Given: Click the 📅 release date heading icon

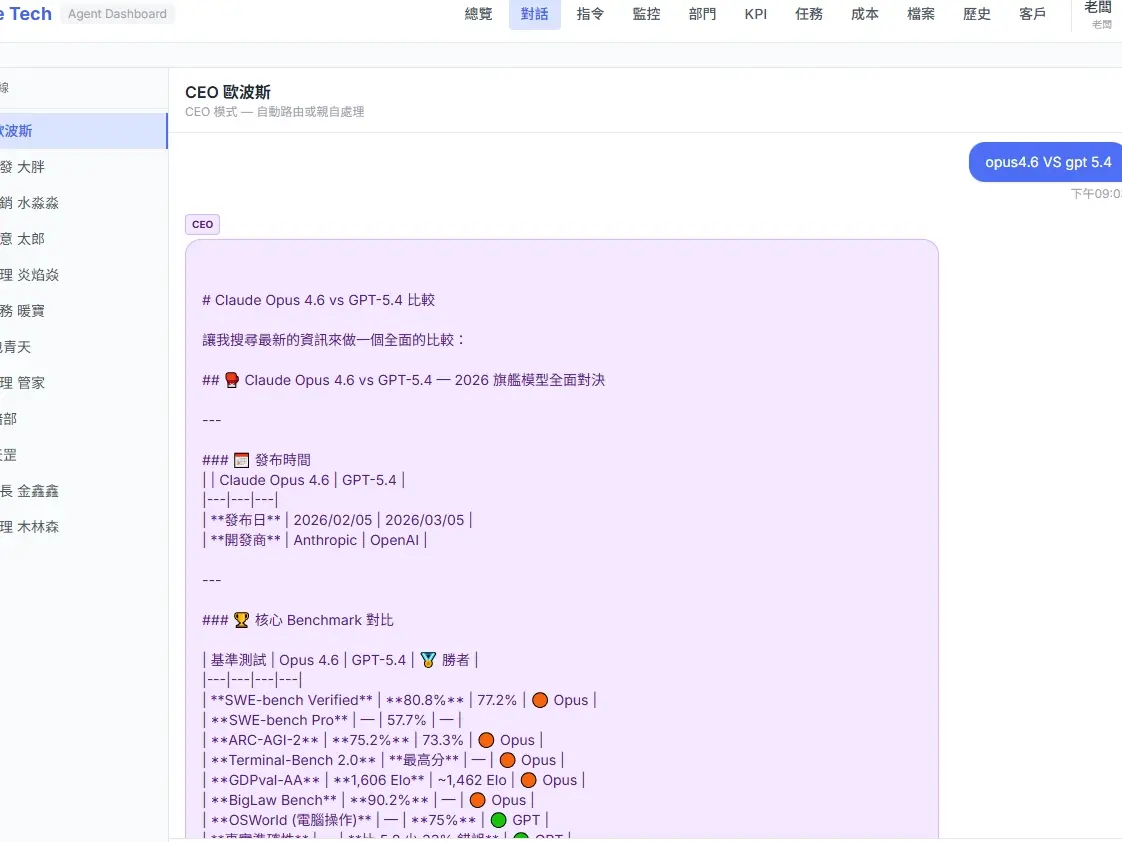Looking at the screenshot, I should tap(240, 459).
